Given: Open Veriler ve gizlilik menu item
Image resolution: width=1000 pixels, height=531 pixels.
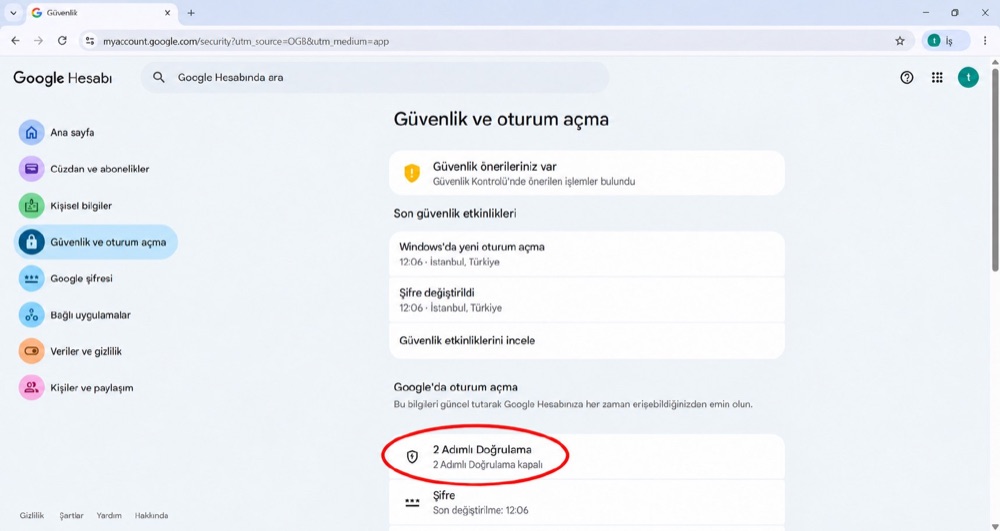Looking at the screenshot, I should [x=96, y=351].
